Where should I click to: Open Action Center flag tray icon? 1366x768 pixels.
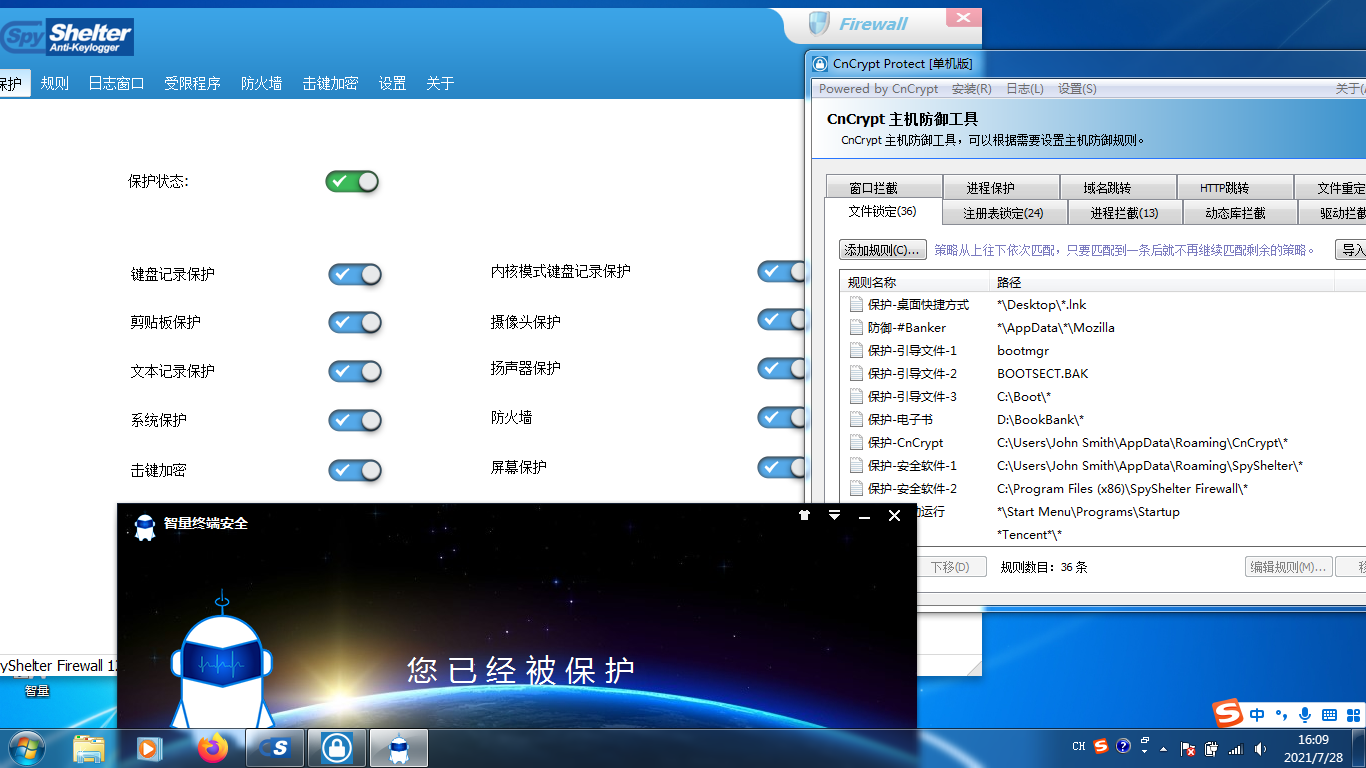point(1188,748)
